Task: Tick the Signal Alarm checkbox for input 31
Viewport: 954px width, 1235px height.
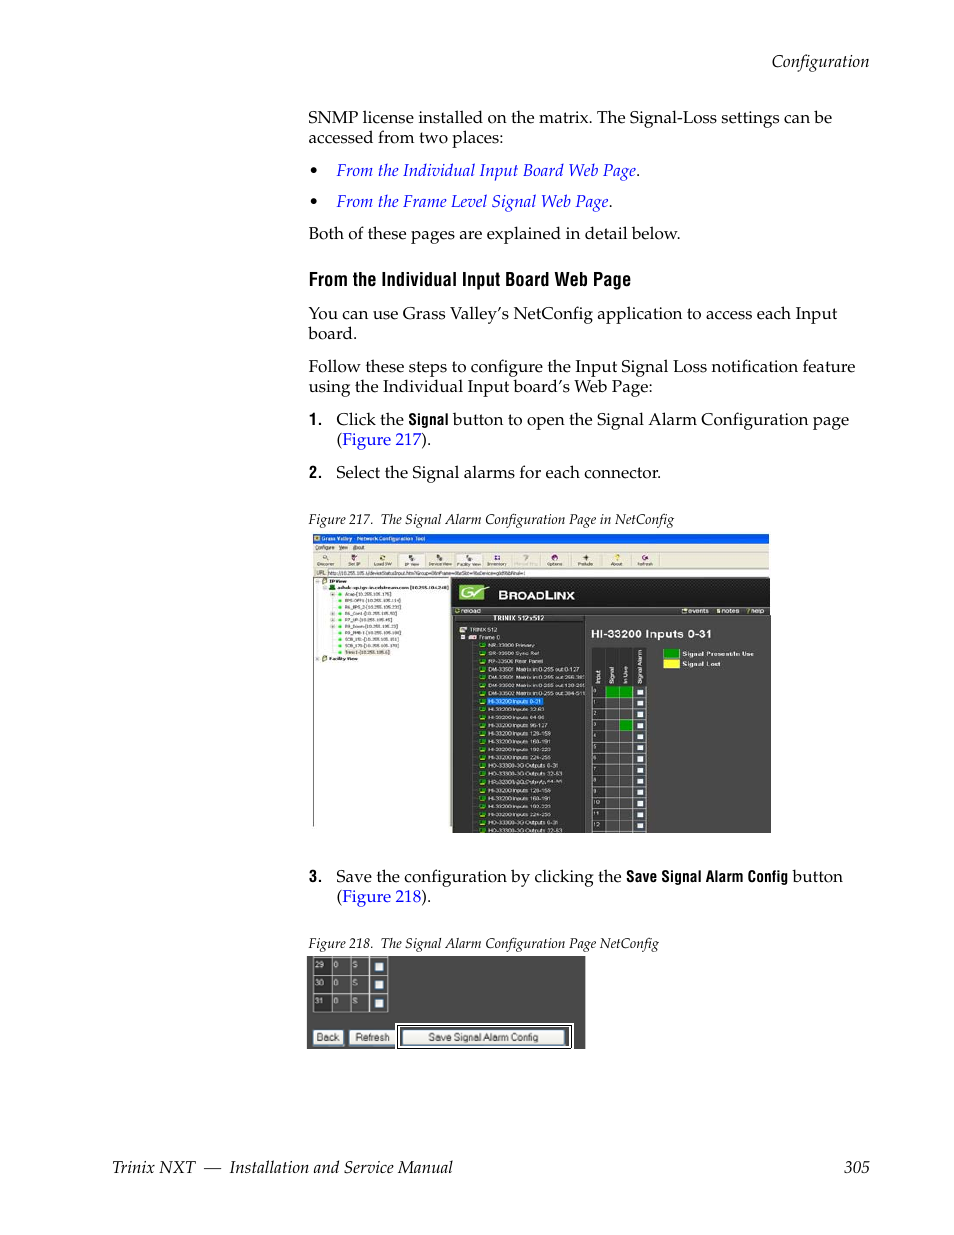Action: pyautogui.click(x=378, y=1000)
